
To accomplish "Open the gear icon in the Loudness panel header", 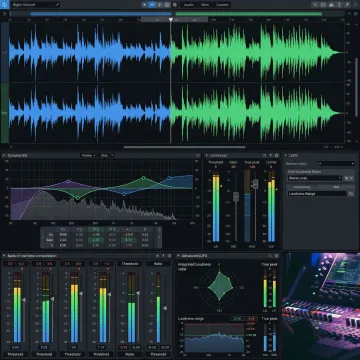I will 277,155.
